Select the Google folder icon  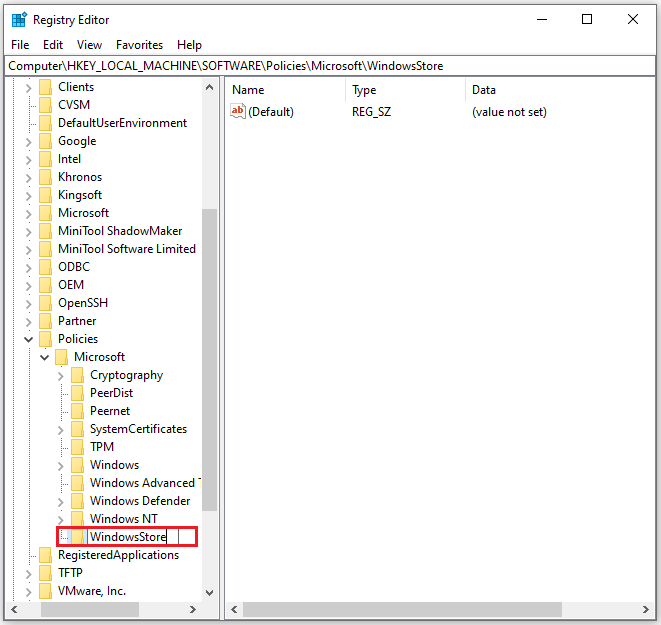pyautogui.click(x=45, y=141)
